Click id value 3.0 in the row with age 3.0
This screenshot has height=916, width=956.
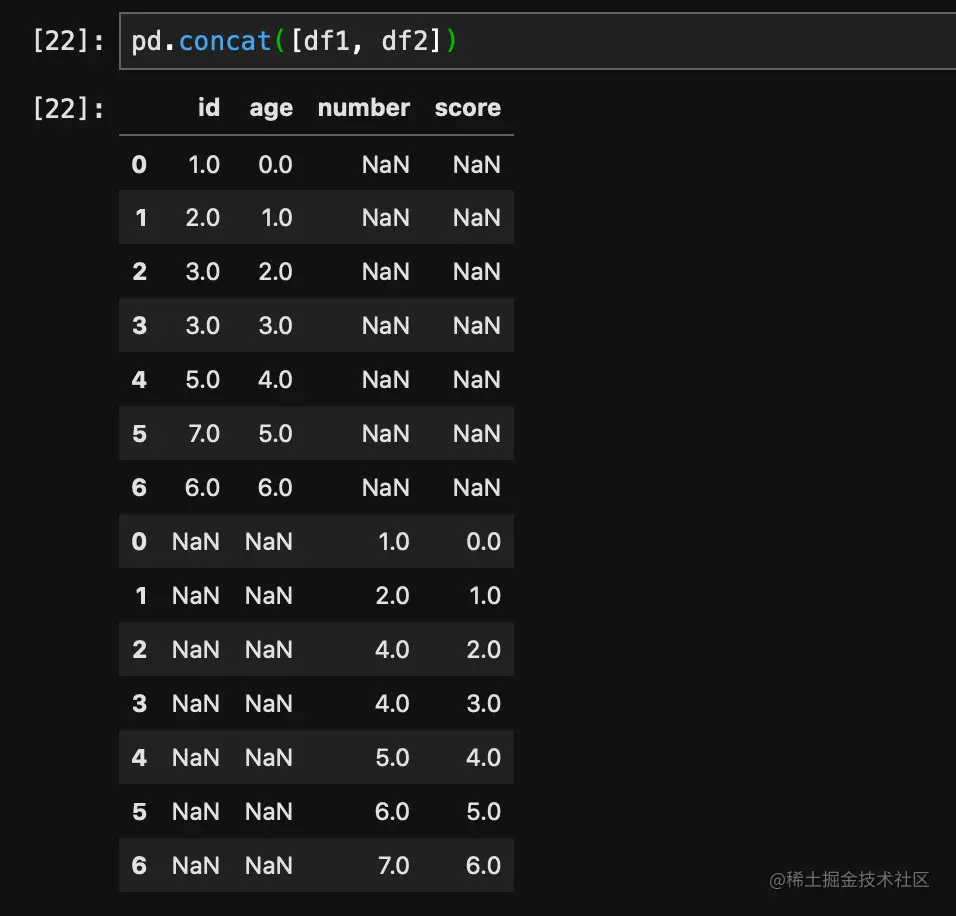[202, 325]
